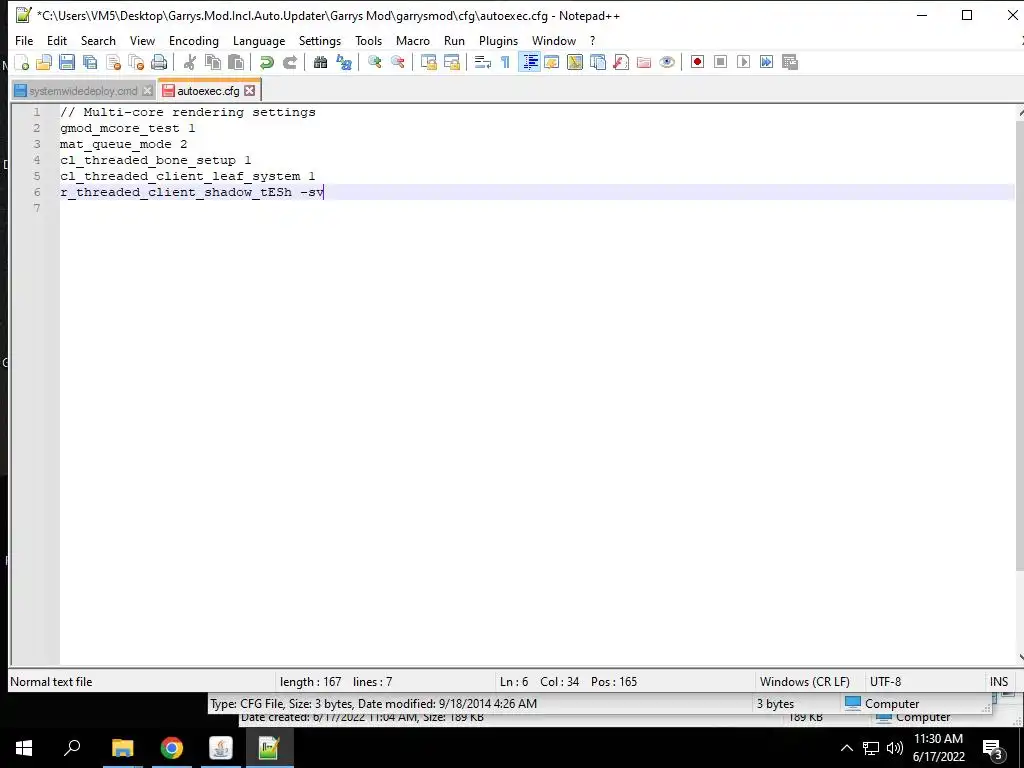Toggle synchronize horizontal scrolling

(x=451, y=62)
